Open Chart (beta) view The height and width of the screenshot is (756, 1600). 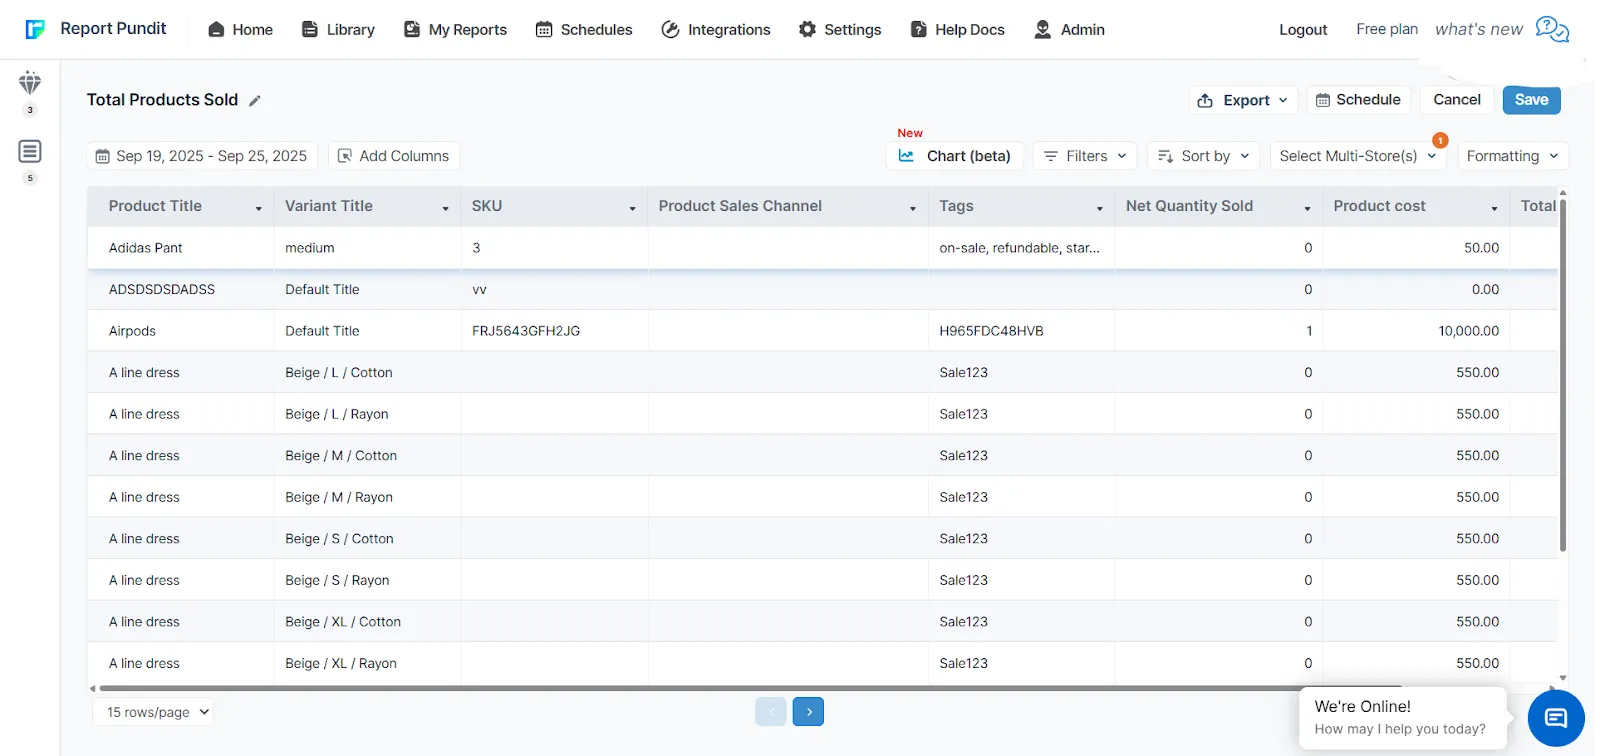(x=955, y=156)
